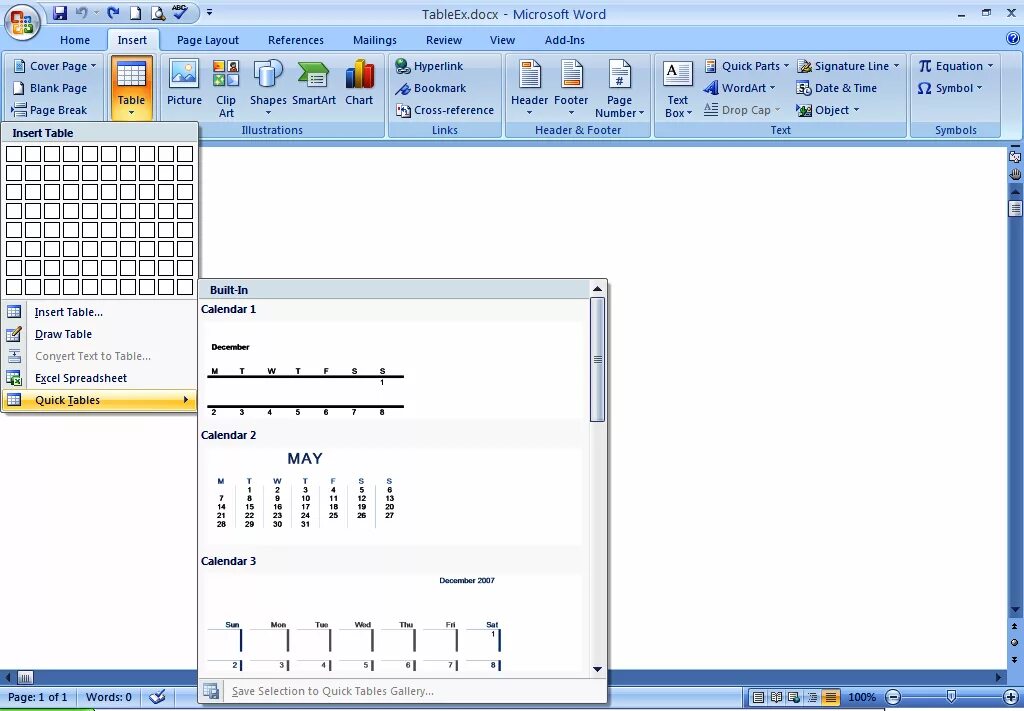Insert an Excel Spreadsheet table
This screenshot has width=1024, height=711.
click(99, 378)
